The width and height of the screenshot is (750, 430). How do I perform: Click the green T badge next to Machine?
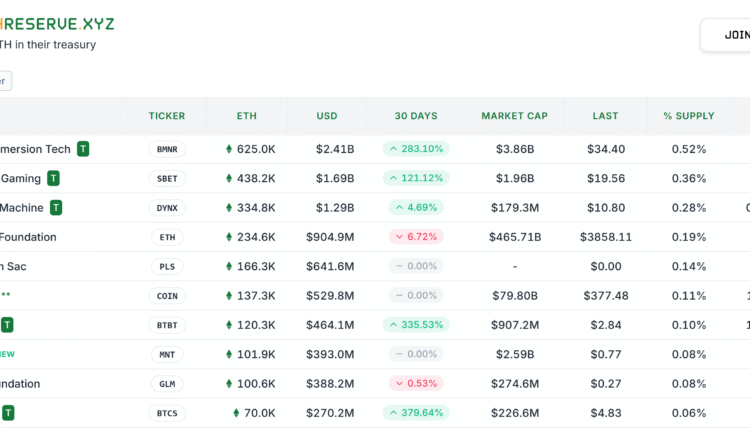coord(56,208)
